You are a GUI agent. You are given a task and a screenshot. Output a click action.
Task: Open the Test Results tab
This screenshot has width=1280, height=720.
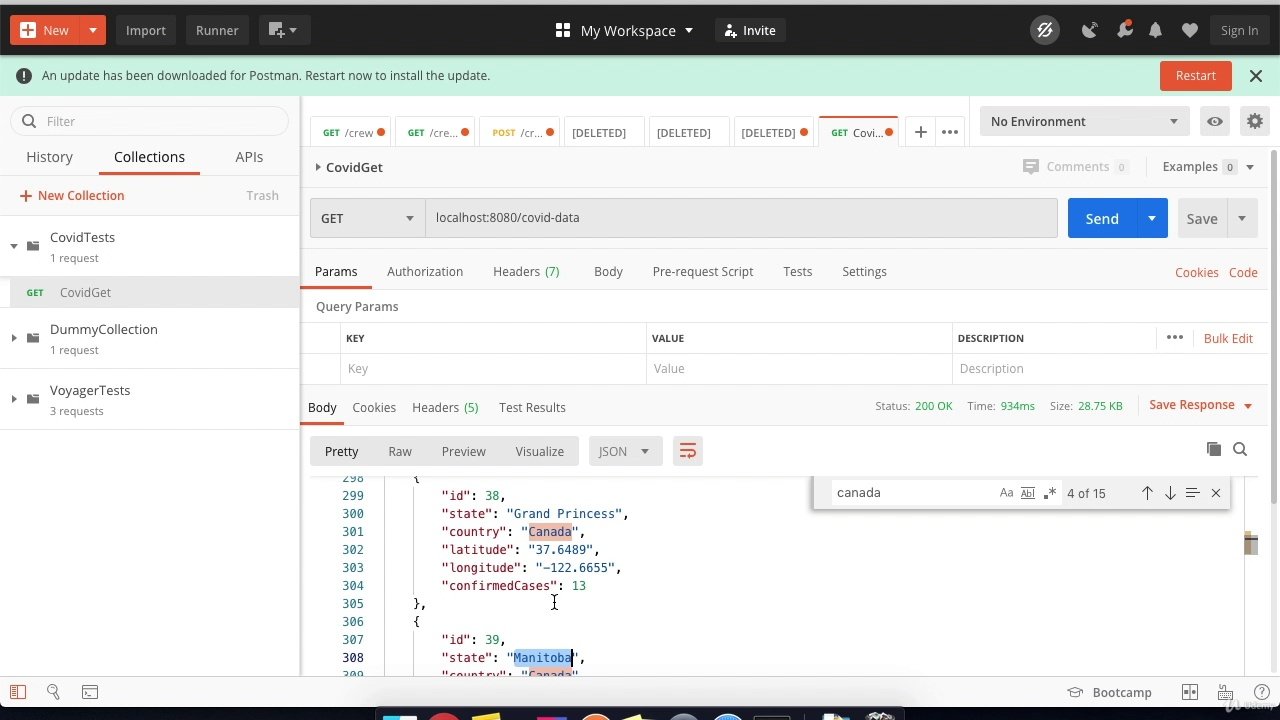pyautogui.click(x=532, y=407)
